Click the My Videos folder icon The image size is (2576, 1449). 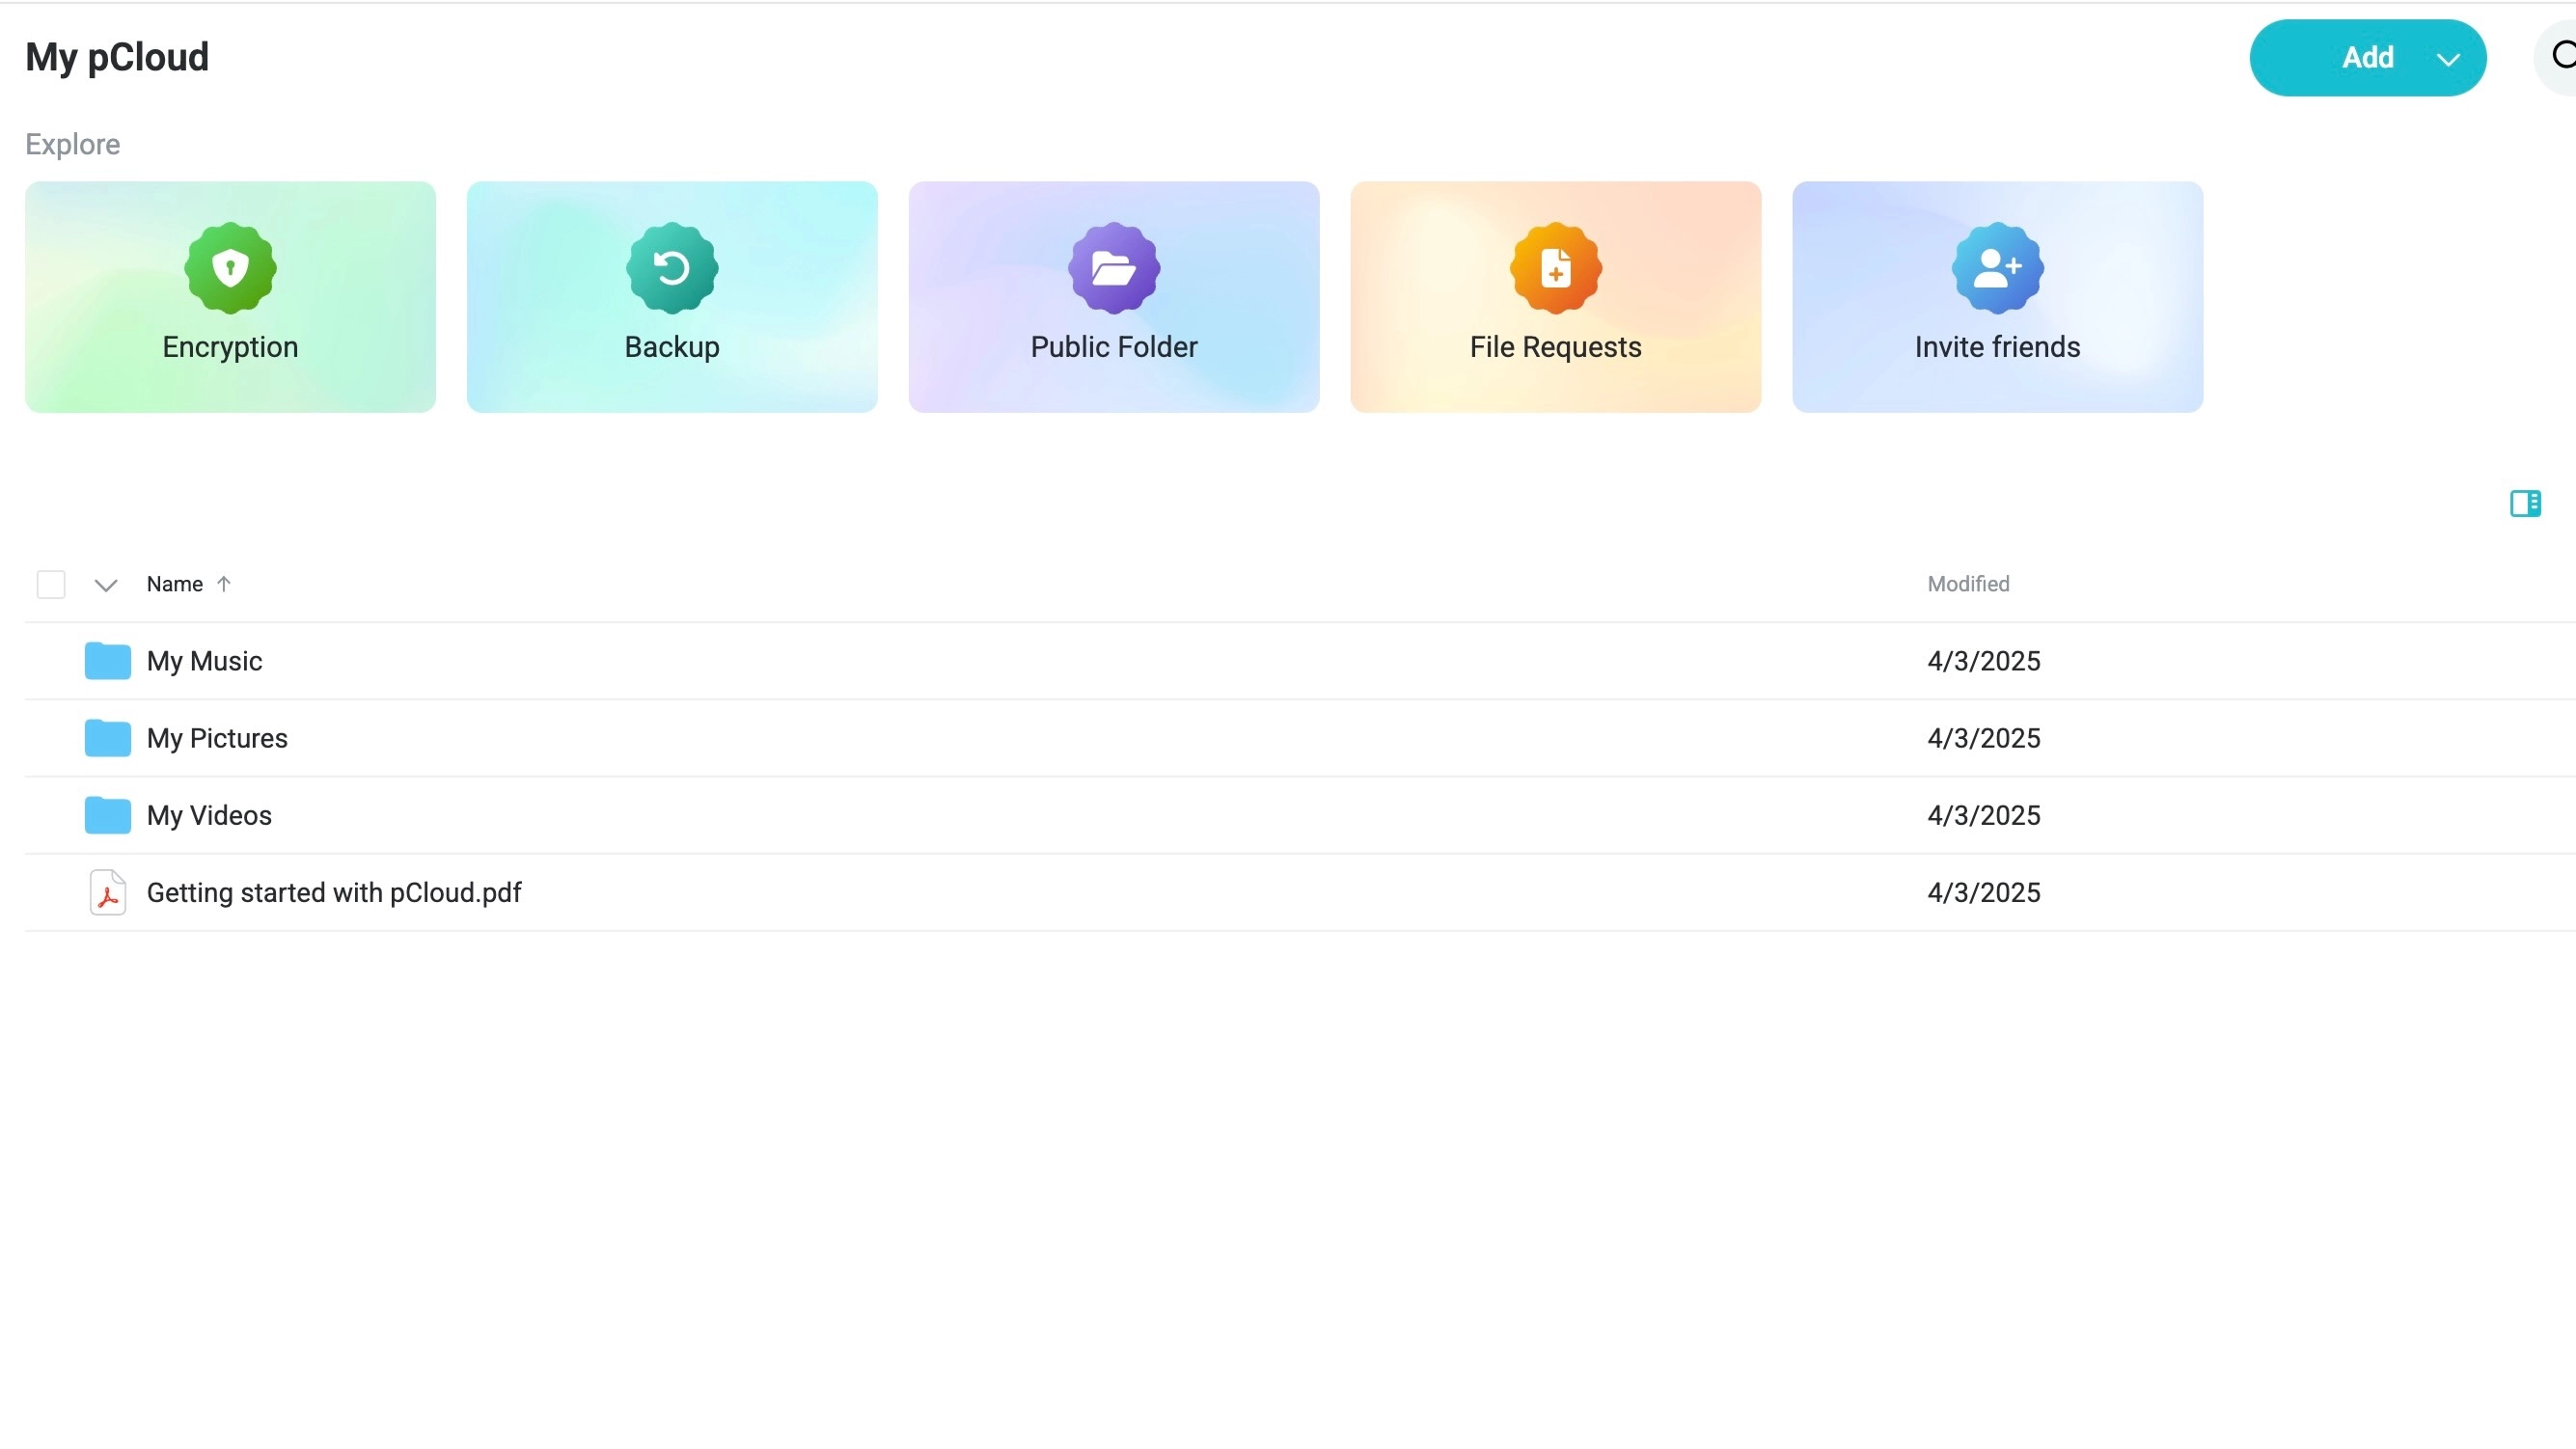[x=107, y=815]
